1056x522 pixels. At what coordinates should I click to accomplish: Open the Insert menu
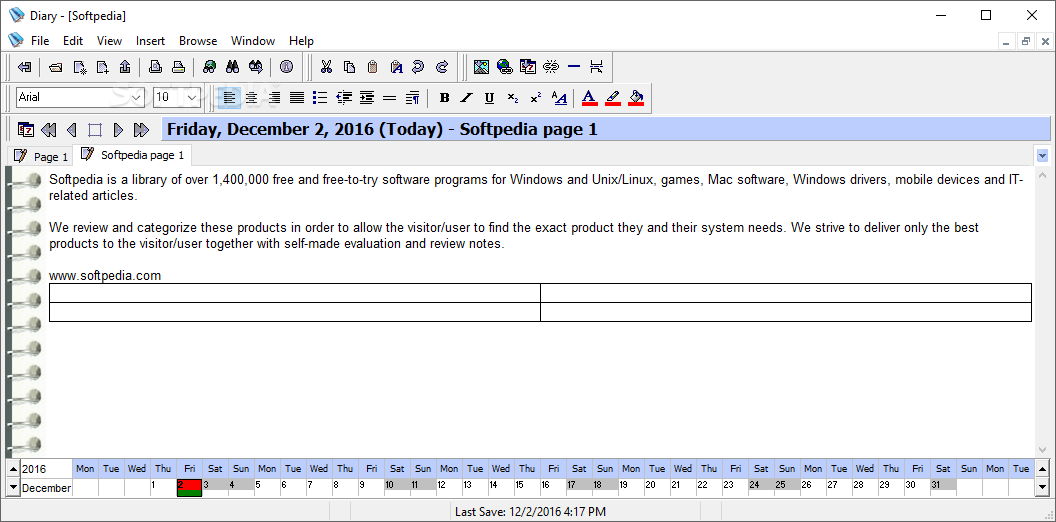[150, 40]
